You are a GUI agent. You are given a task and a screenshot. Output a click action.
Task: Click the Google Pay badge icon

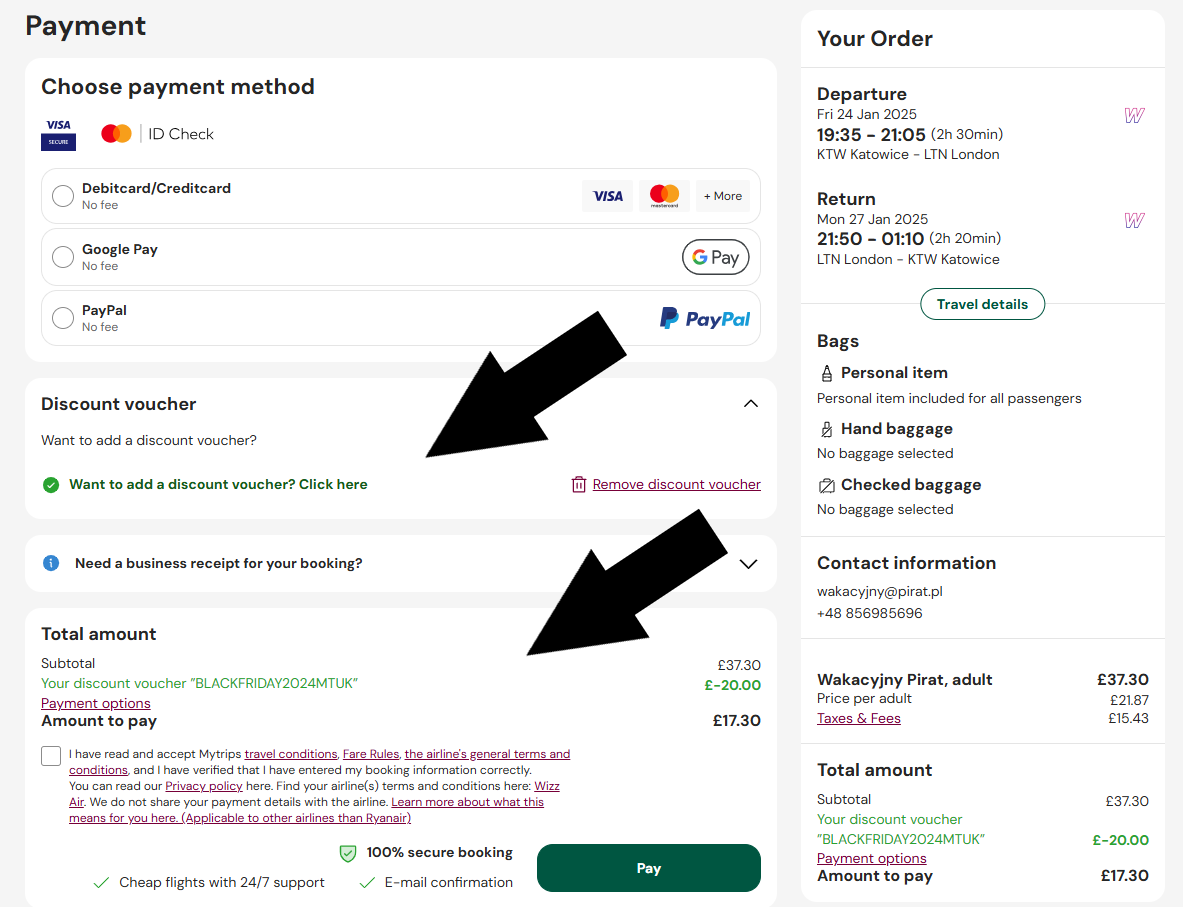(x=715, y=257)
